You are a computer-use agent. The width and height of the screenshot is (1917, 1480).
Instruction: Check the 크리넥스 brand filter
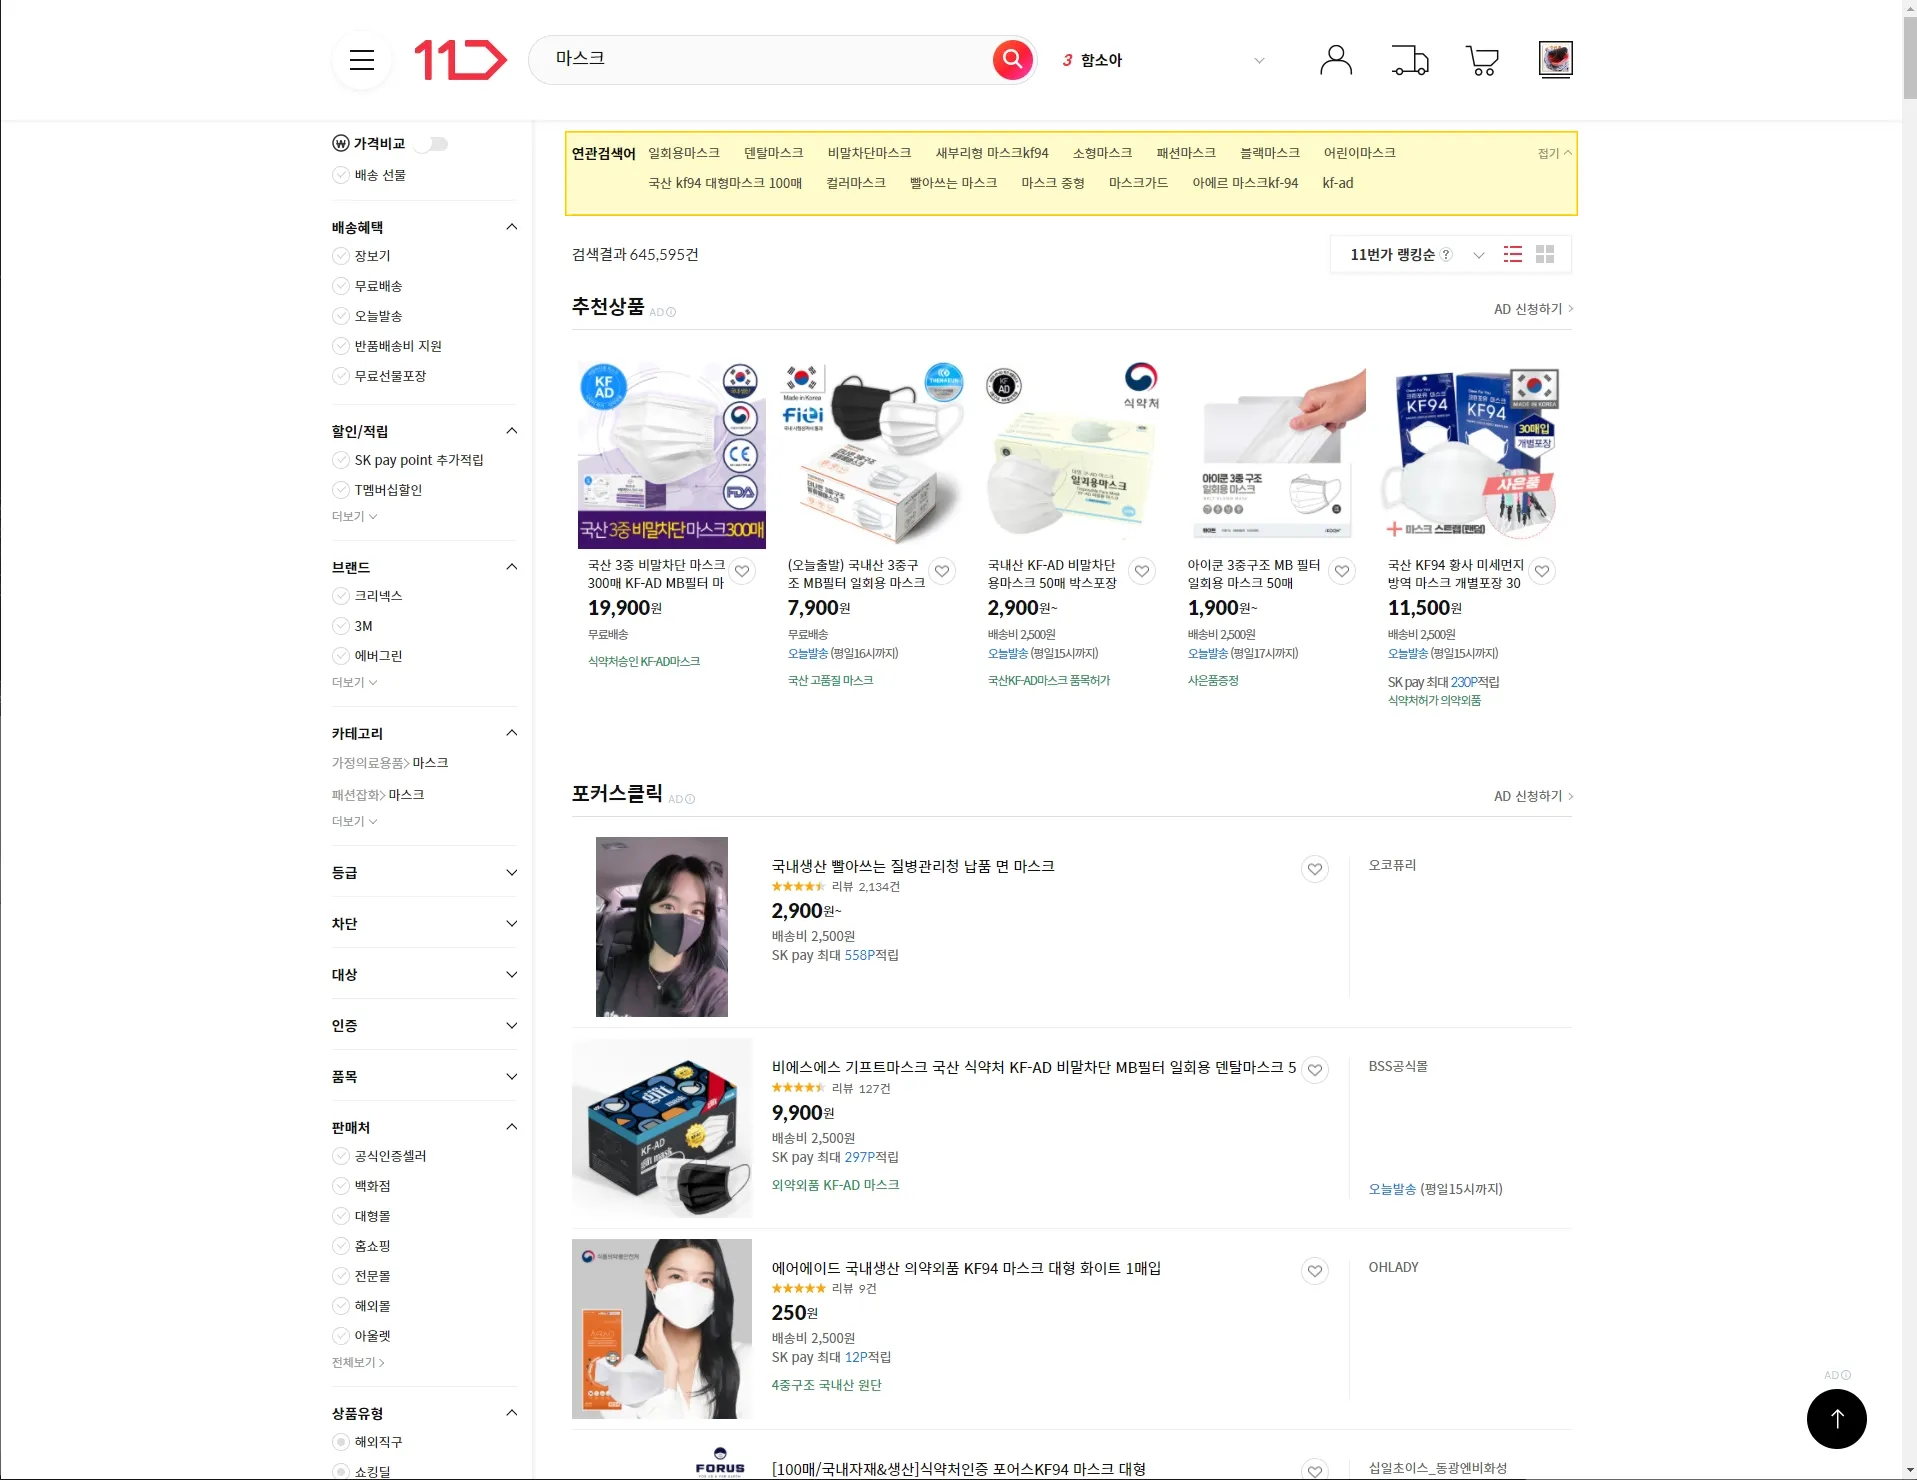(x=341, y=596)
